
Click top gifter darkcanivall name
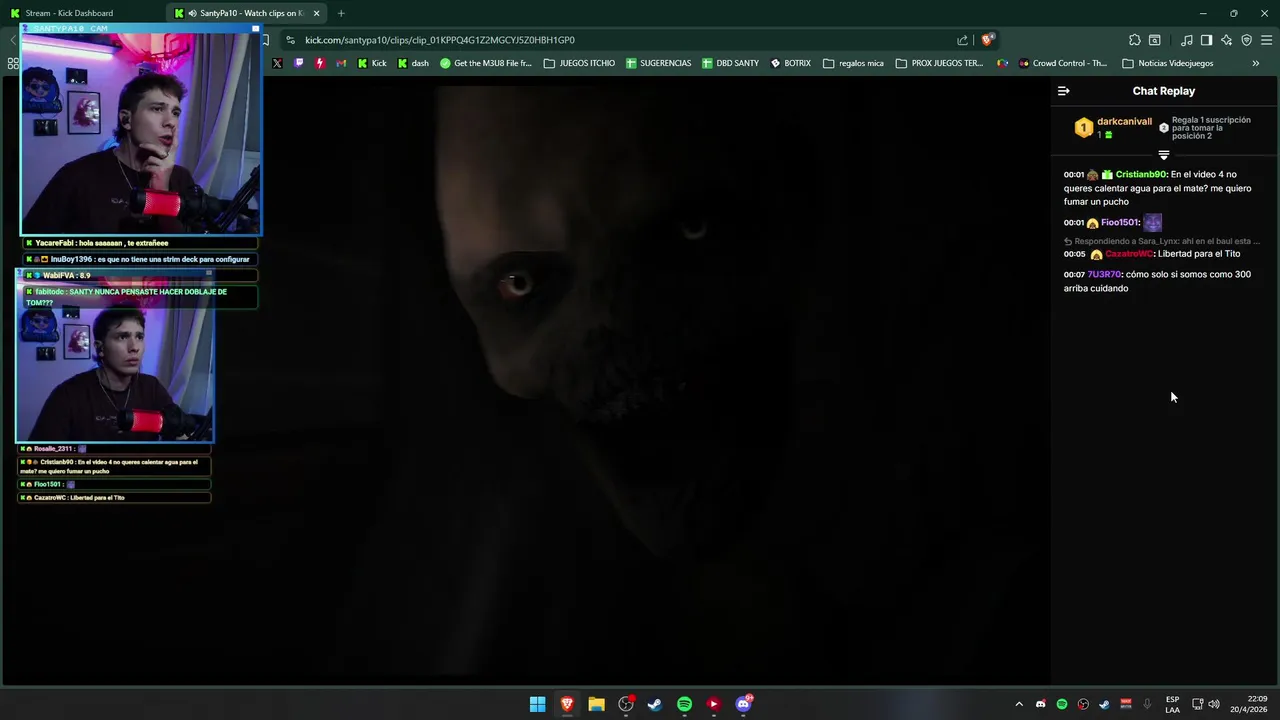[x=1124, y=122]
